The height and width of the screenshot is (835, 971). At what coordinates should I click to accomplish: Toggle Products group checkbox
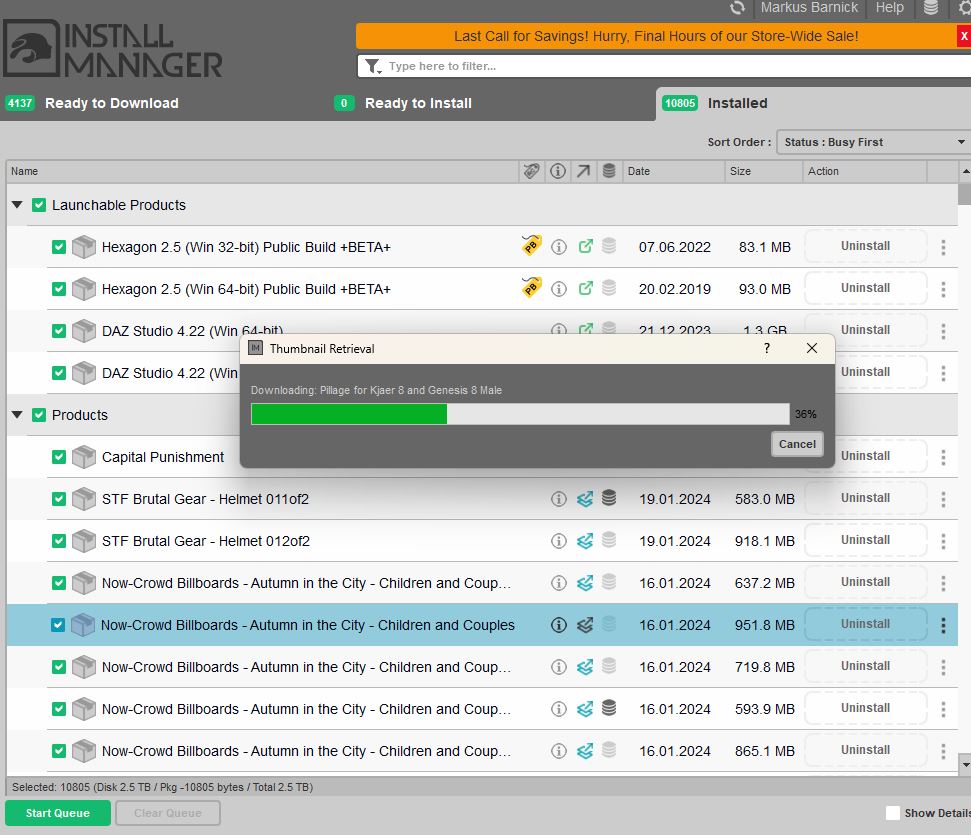click(x=39, y=415)
